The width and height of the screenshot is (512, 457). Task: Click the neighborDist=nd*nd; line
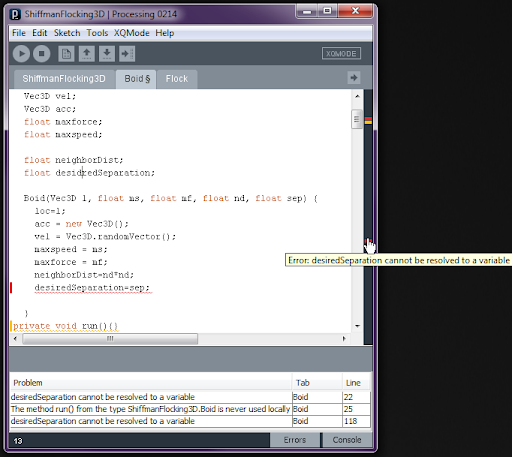[x=84, y=275]
